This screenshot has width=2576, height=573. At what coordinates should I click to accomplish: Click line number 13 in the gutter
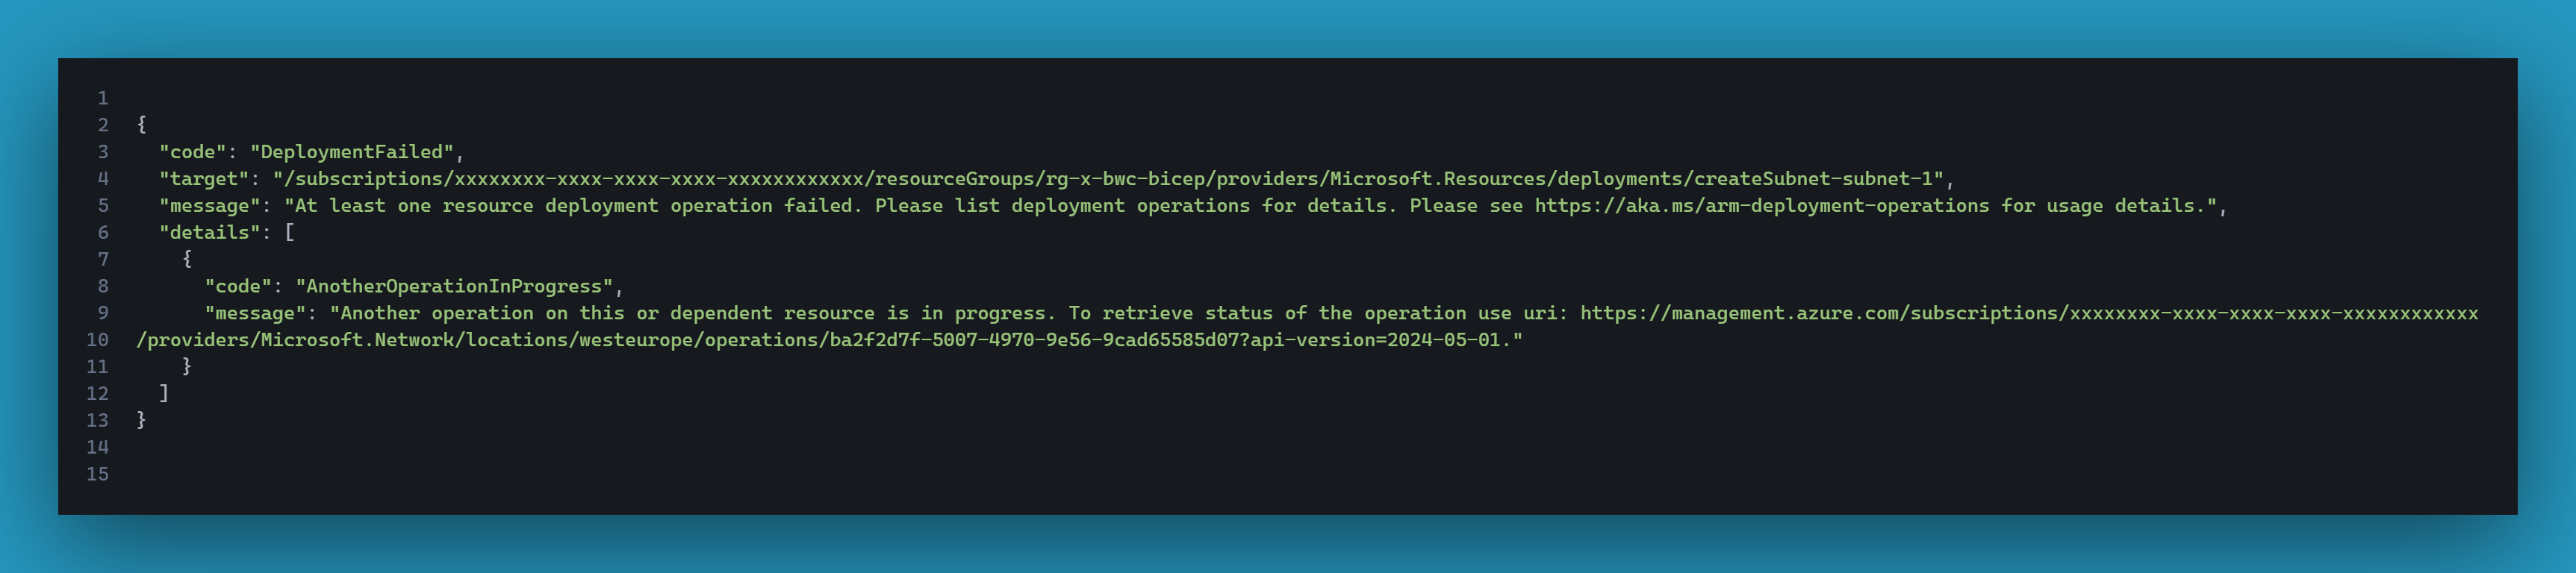click(x=98, y=420)
